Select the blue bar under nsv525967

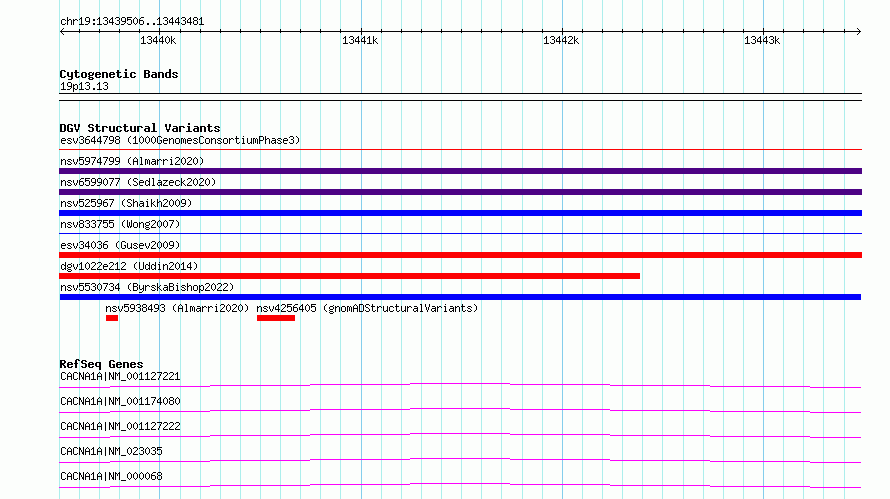click(x=460, y=213)
